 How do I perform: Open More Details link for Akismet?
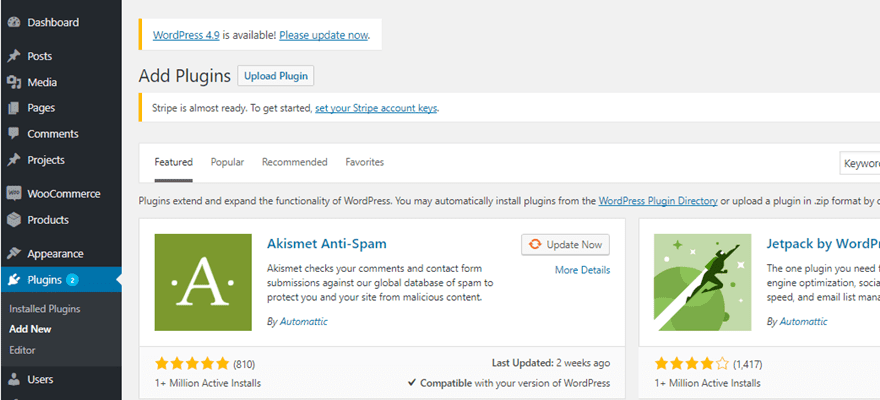pyautogui.click(x=582, y=270)
